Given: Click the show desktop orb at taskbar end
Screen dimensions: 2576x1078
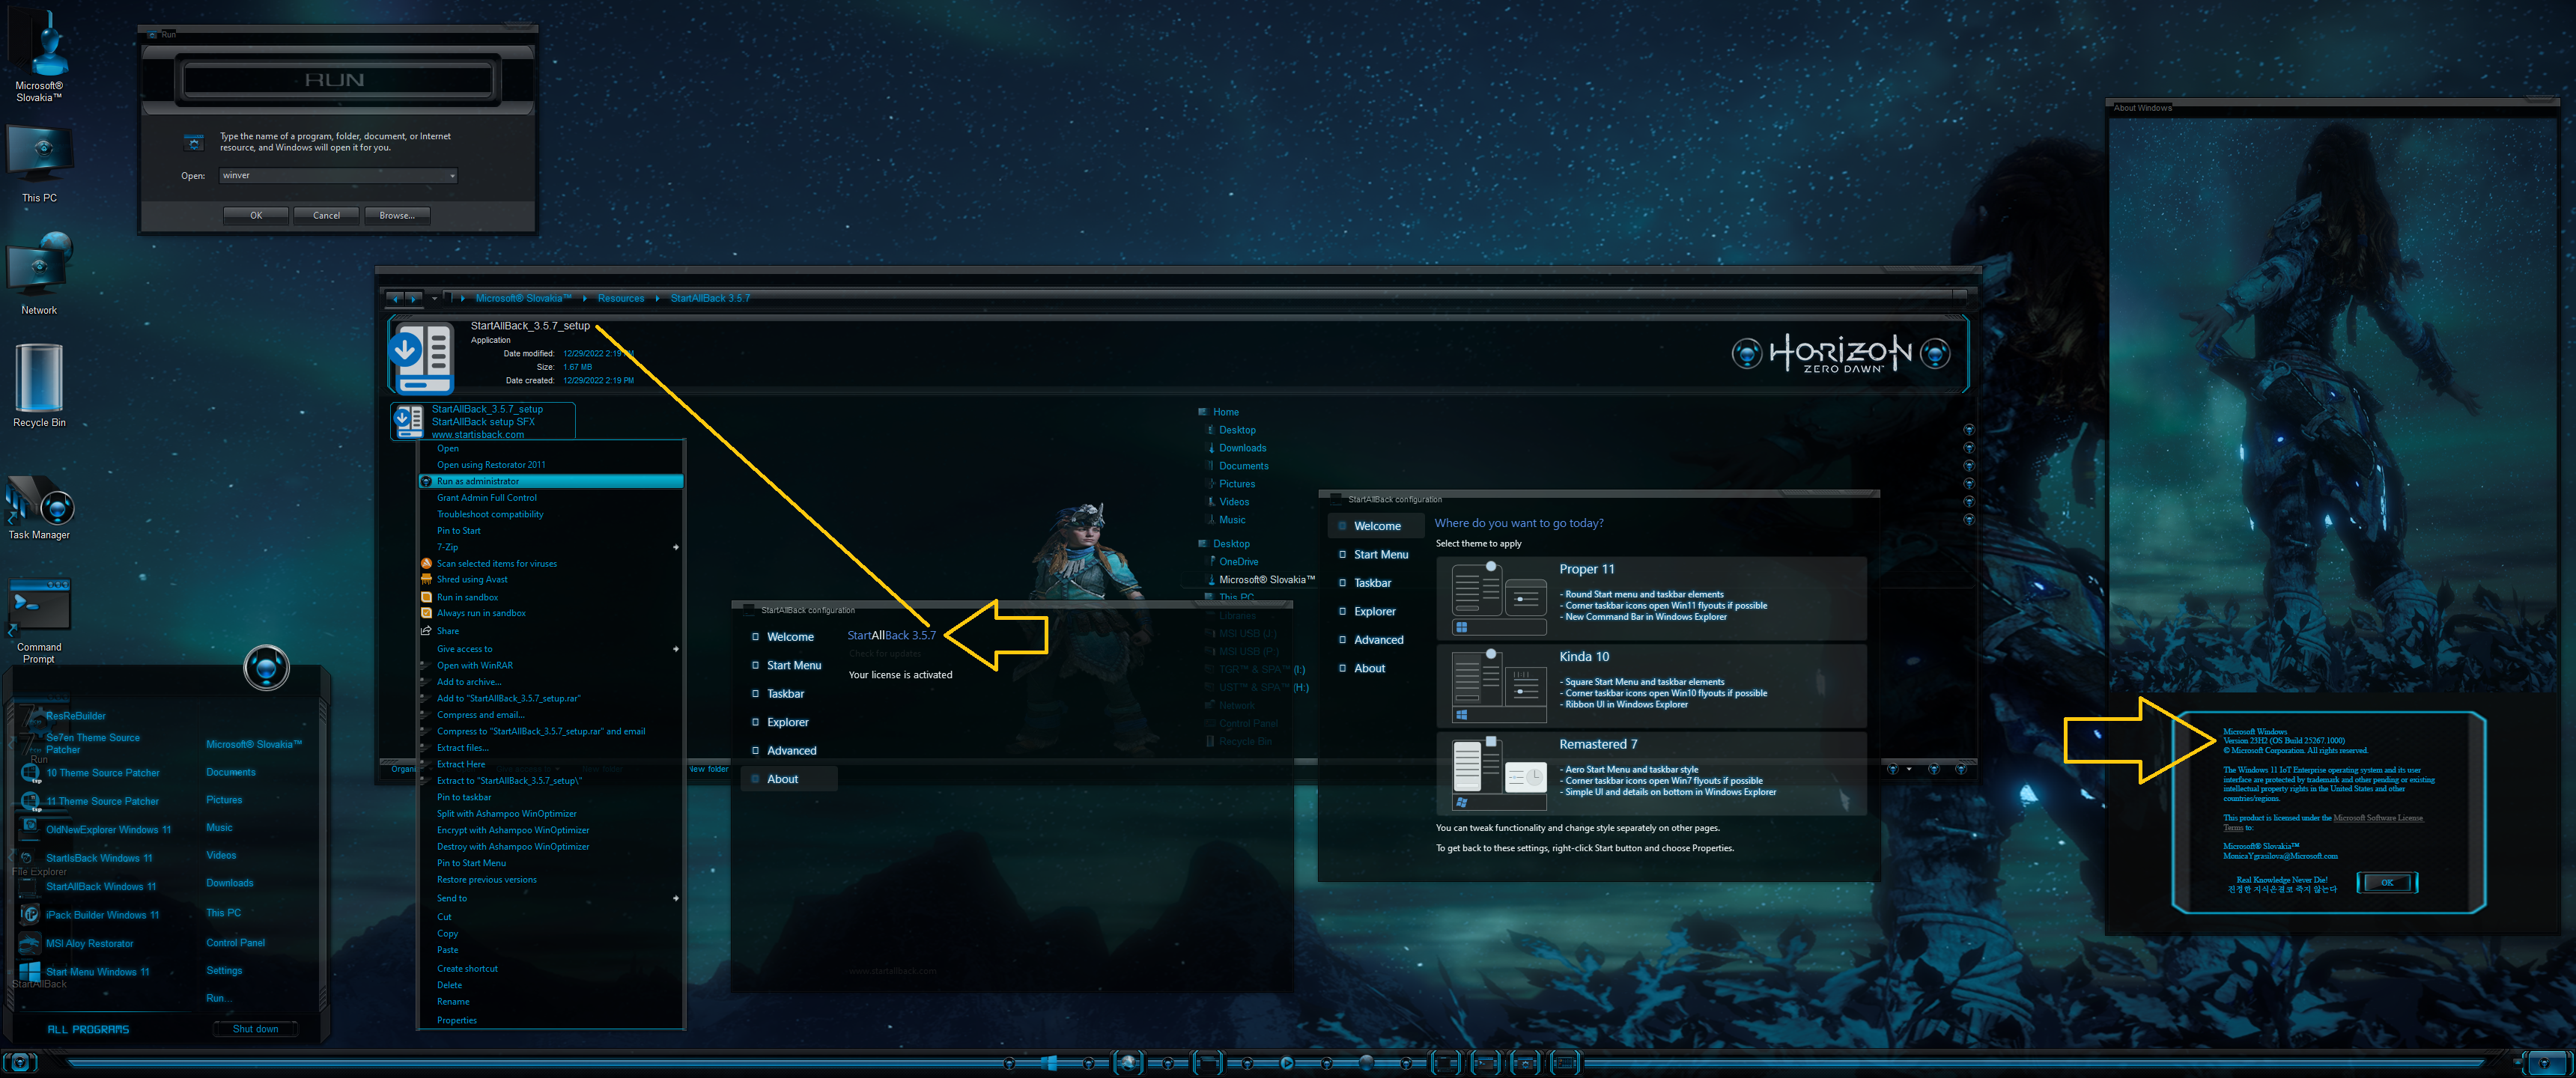Looking at the screenshot, I should [2545, 1063].
